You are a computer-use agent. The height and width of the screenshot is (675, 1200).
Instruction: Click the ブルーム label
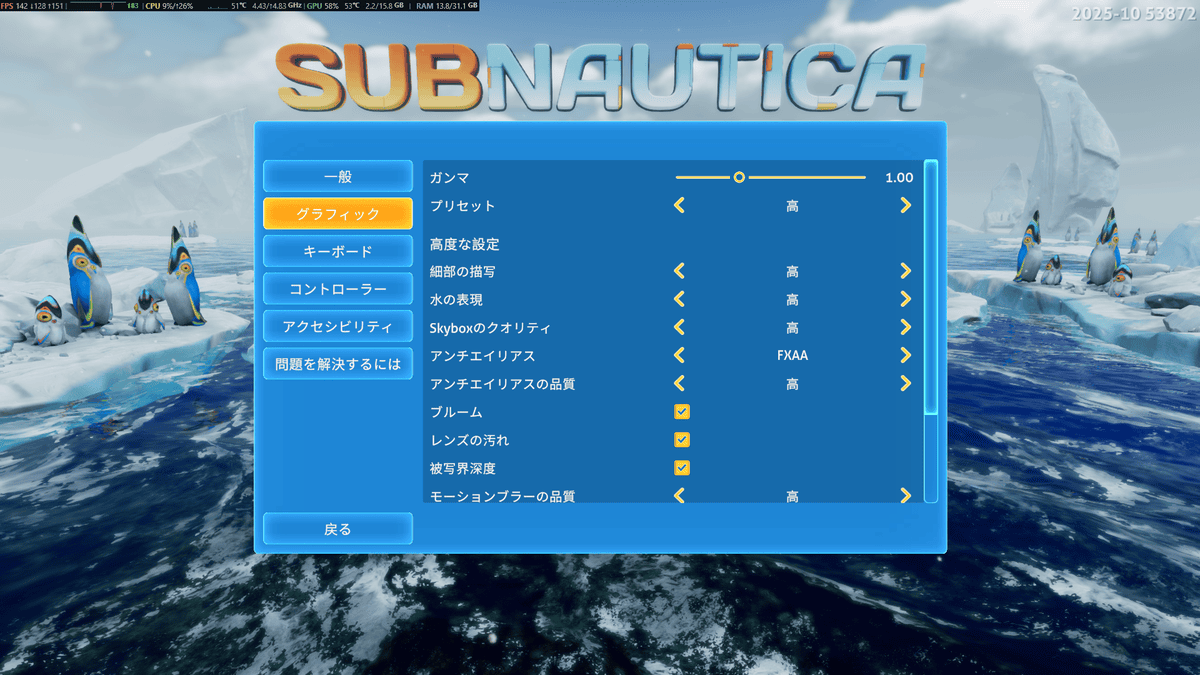(x=456, y=412)
